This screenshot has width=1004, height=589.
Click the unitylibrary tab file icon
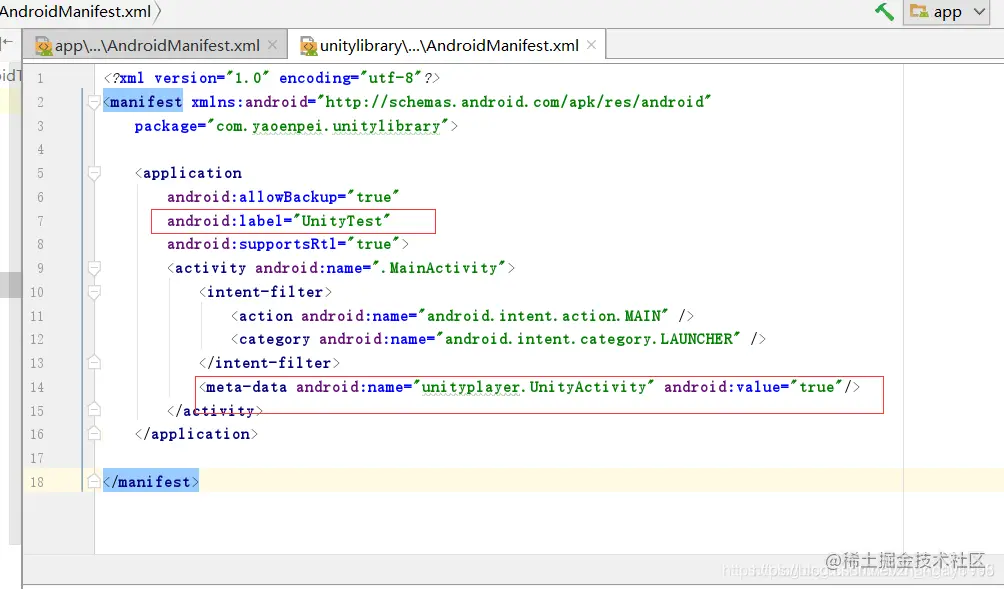[x=309, y=46]
